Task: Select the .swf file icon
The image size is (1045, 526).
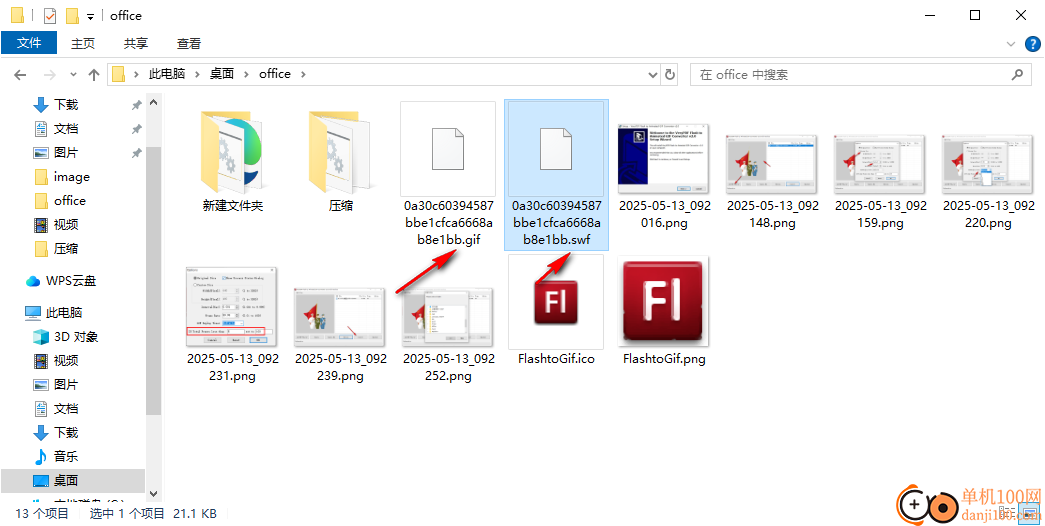Action: point(556,148)
